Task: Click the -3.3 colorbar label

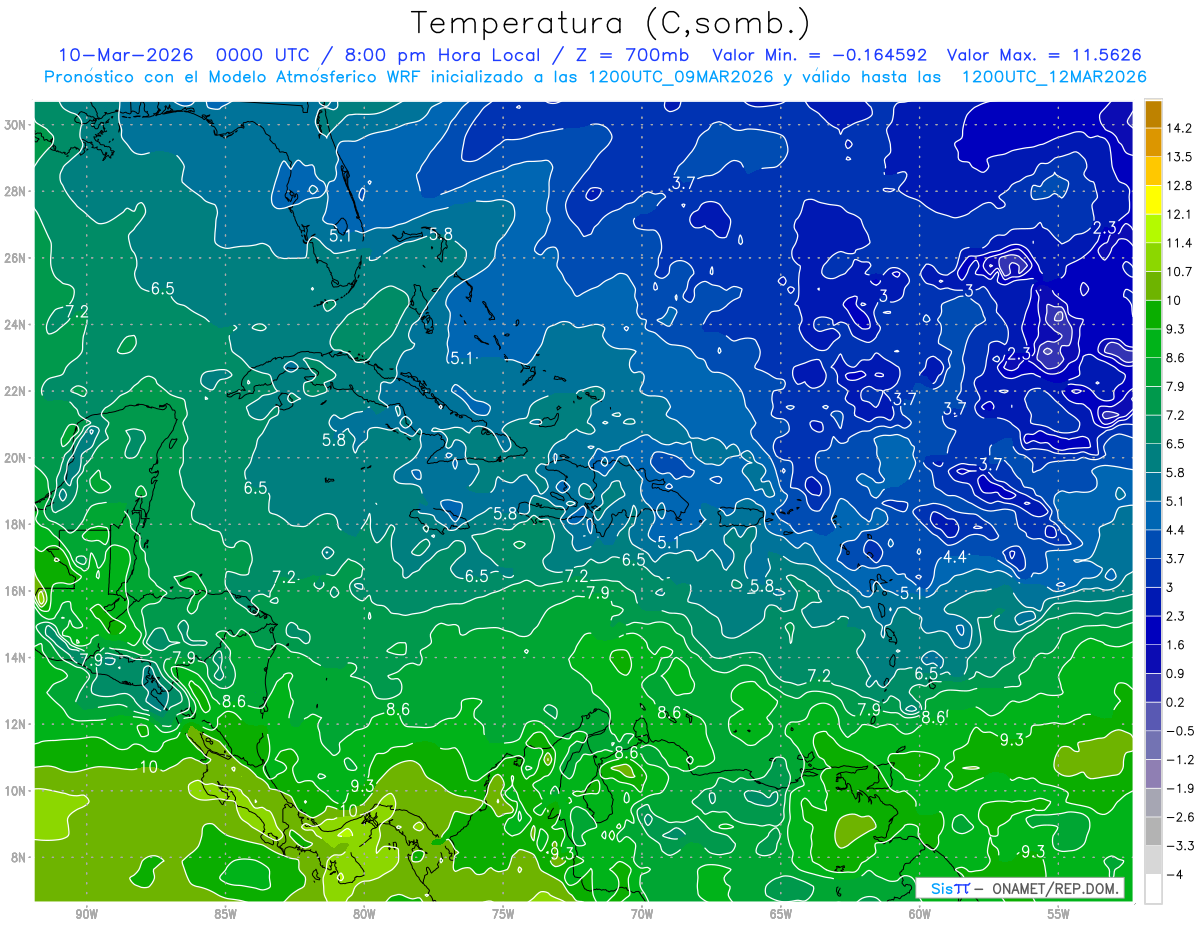Action: click(x=1179, y=846)
